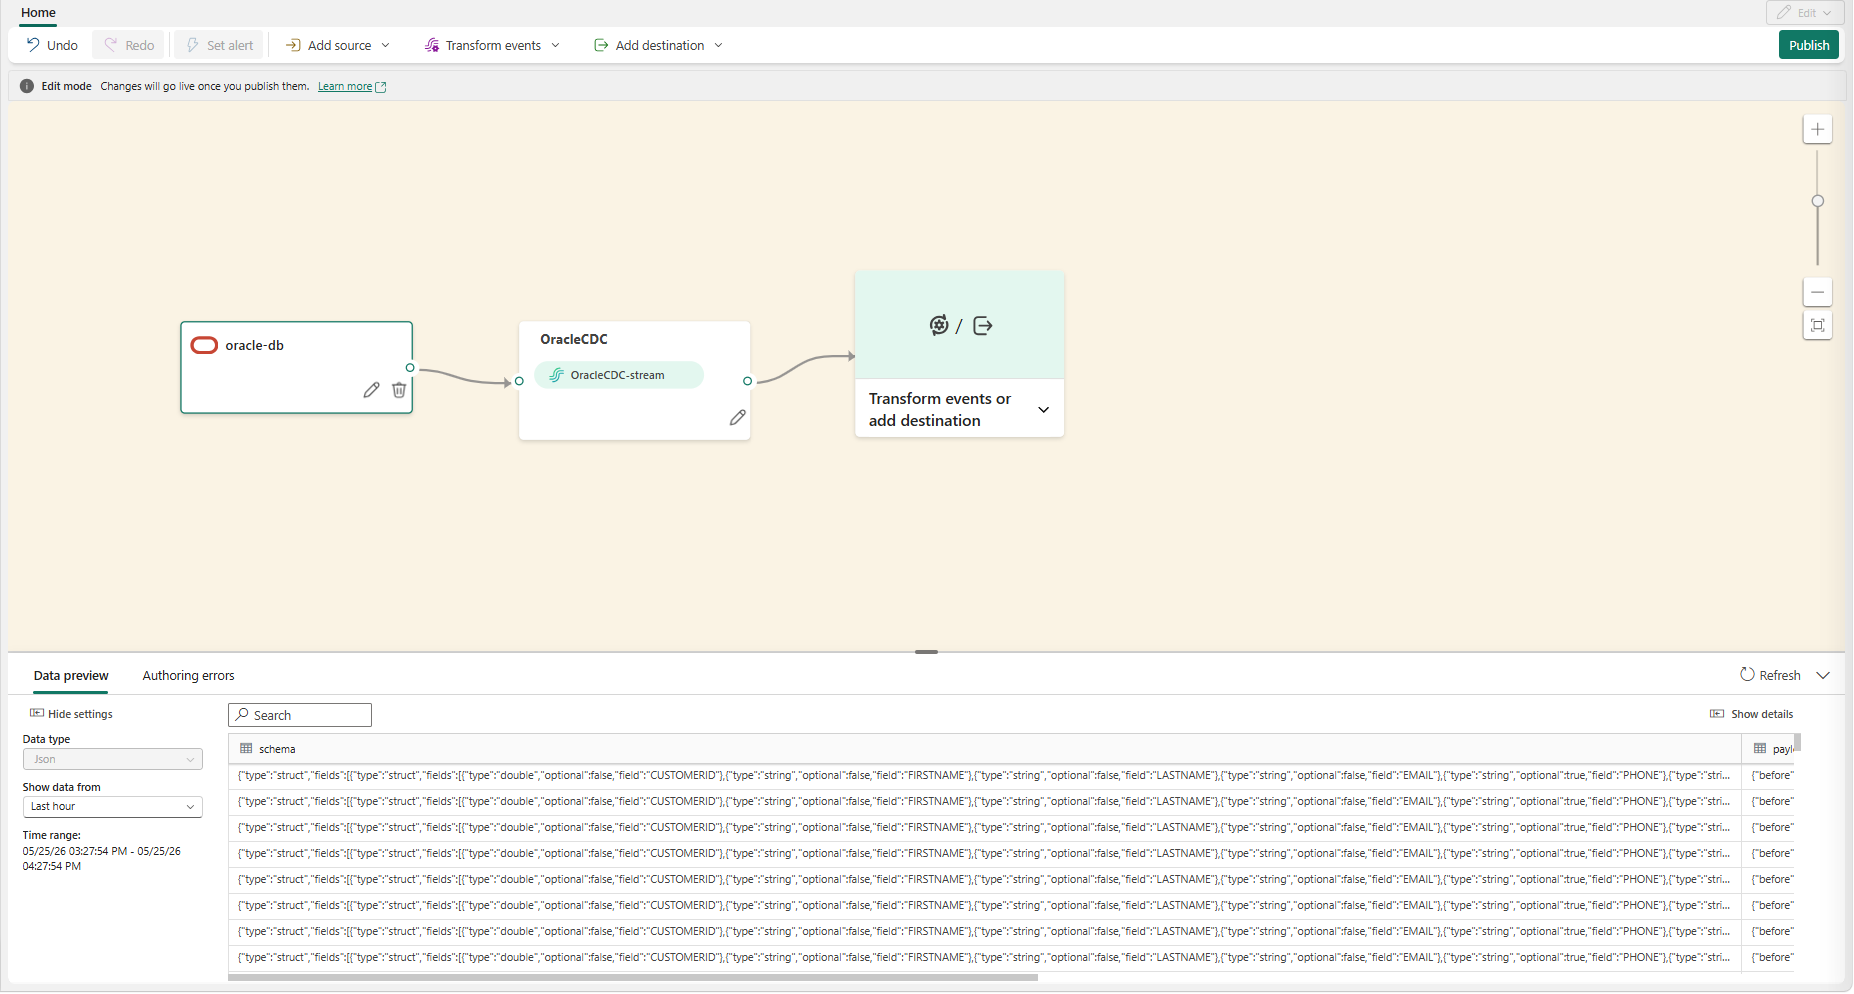The image size is (1854, 994).
Task: Click the horizontal scrollbar under the data table
Action: (633, 978)
